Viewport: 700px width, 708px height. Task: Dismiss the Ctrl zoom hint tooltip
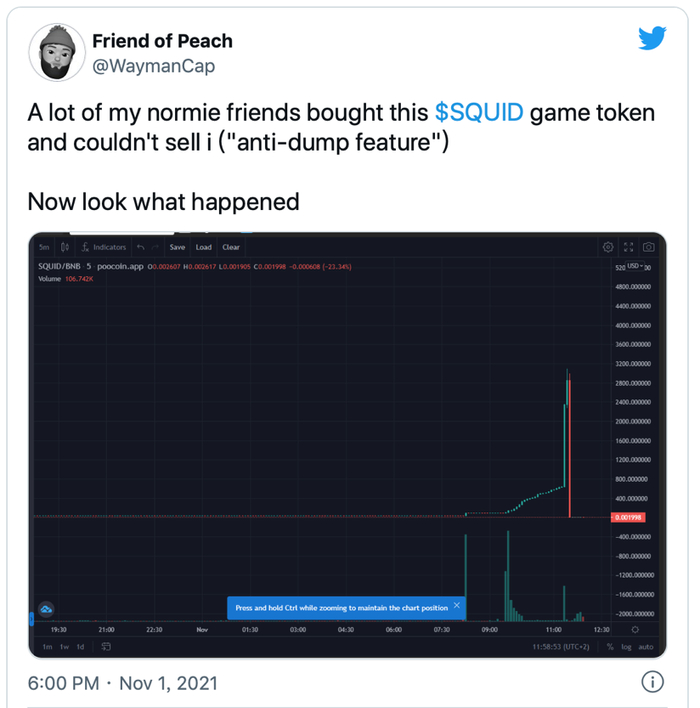tap(457, 605)
